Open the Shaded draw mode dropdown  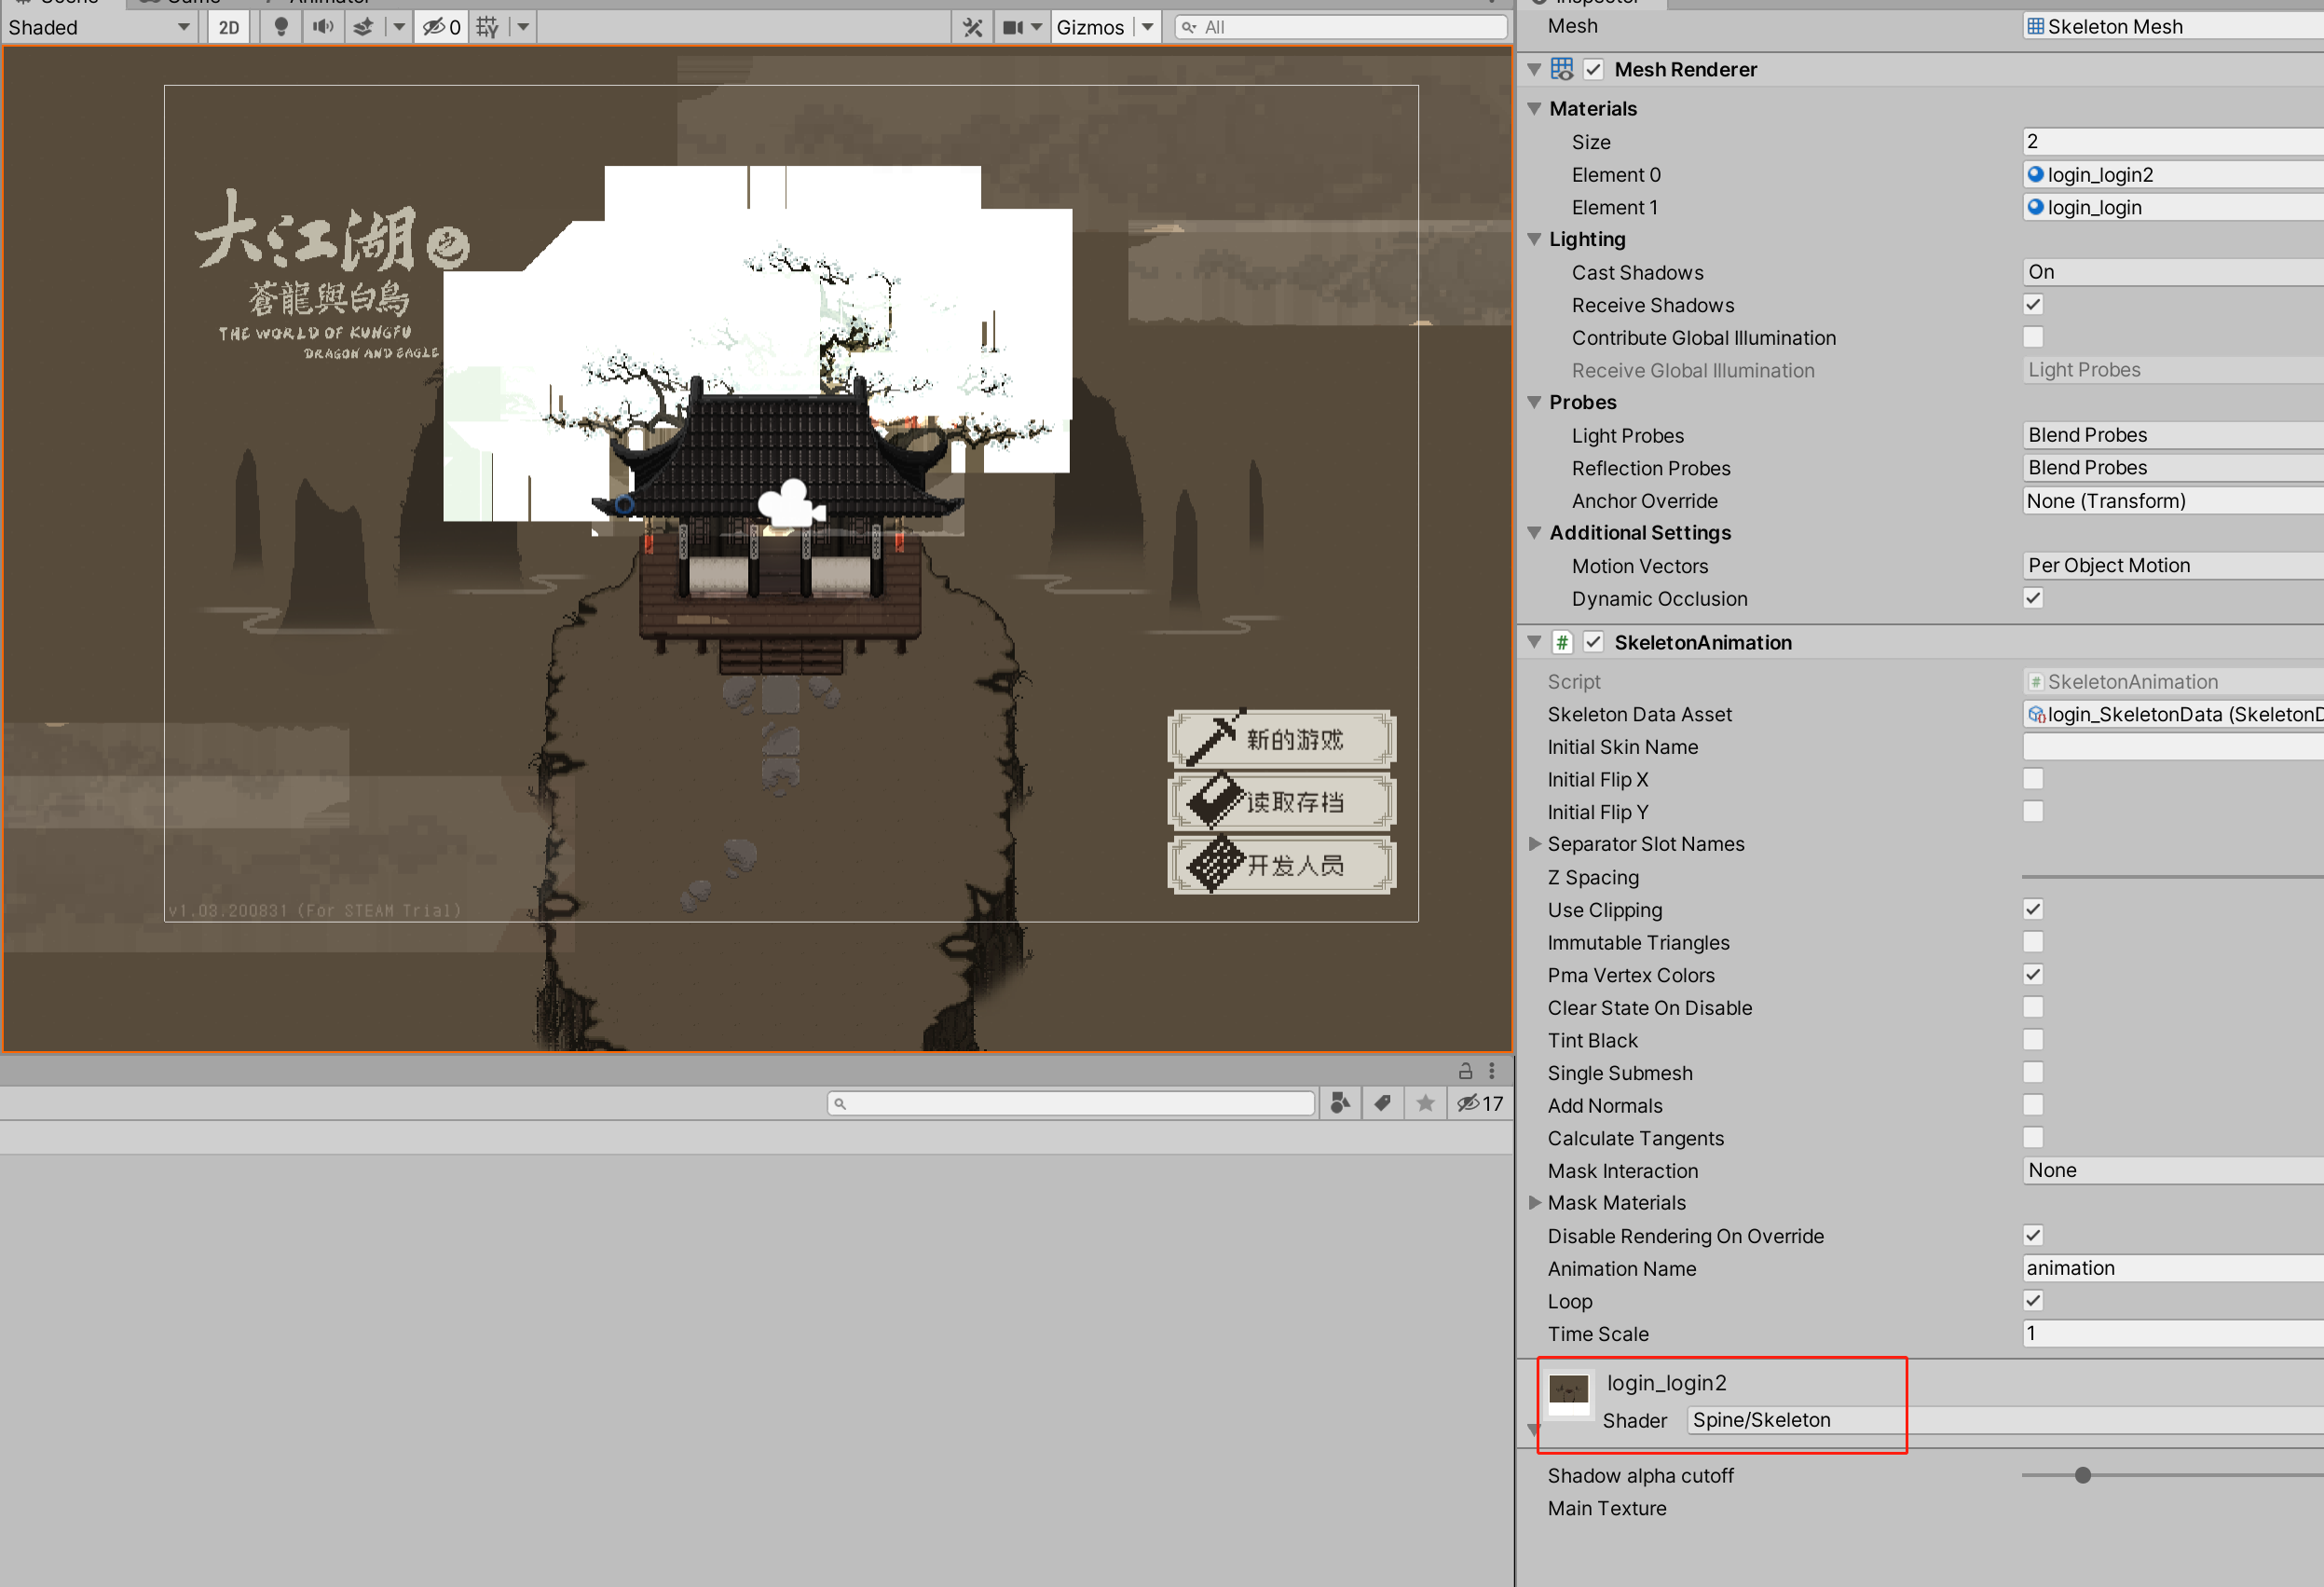click(98, 27)
